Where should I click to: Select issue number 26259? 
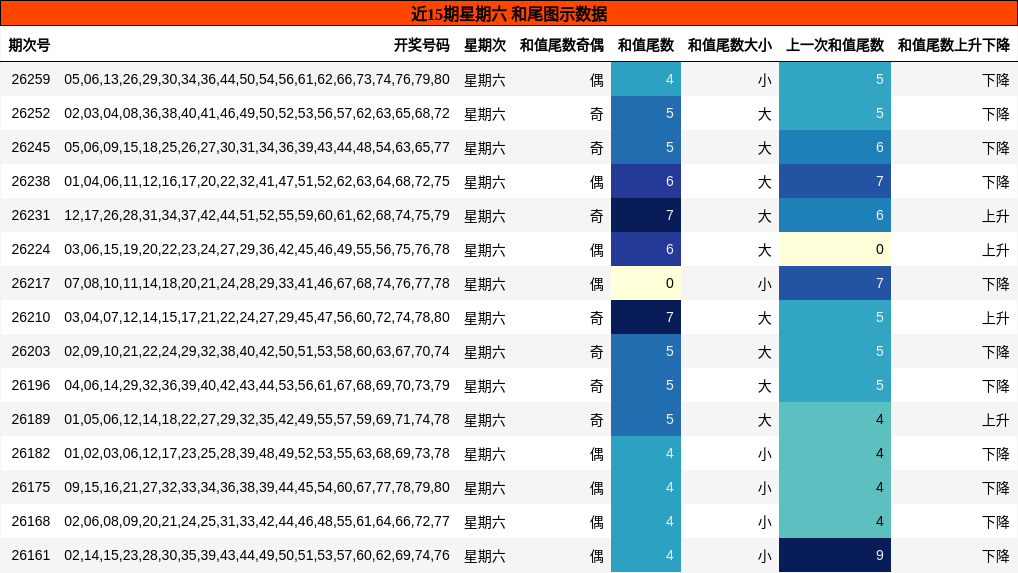click(x=31, y=79)
